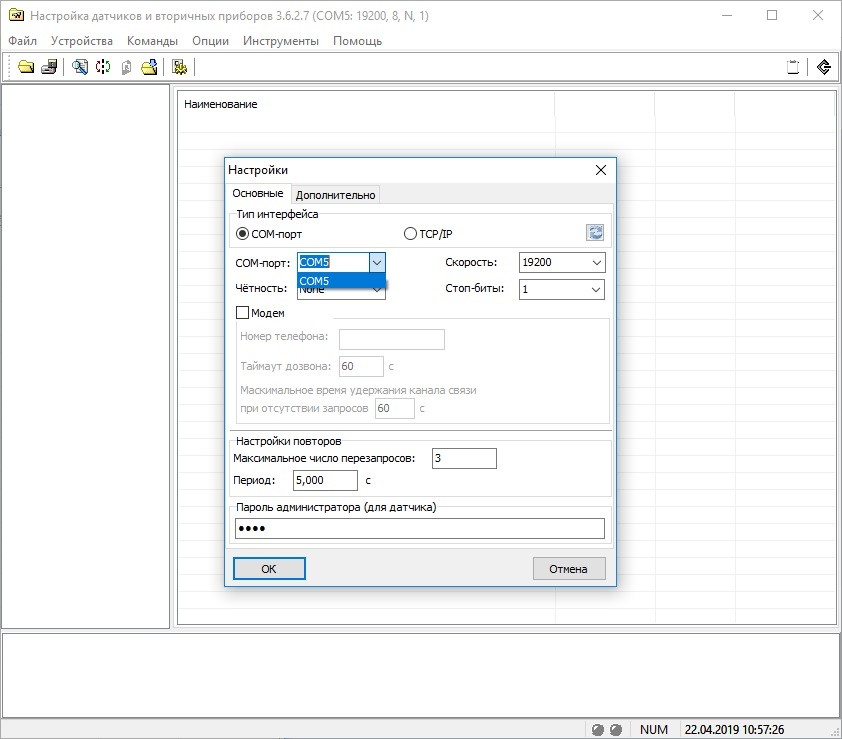Open the Команды menu
Viewport: 842px width, 739px height.
152,41
